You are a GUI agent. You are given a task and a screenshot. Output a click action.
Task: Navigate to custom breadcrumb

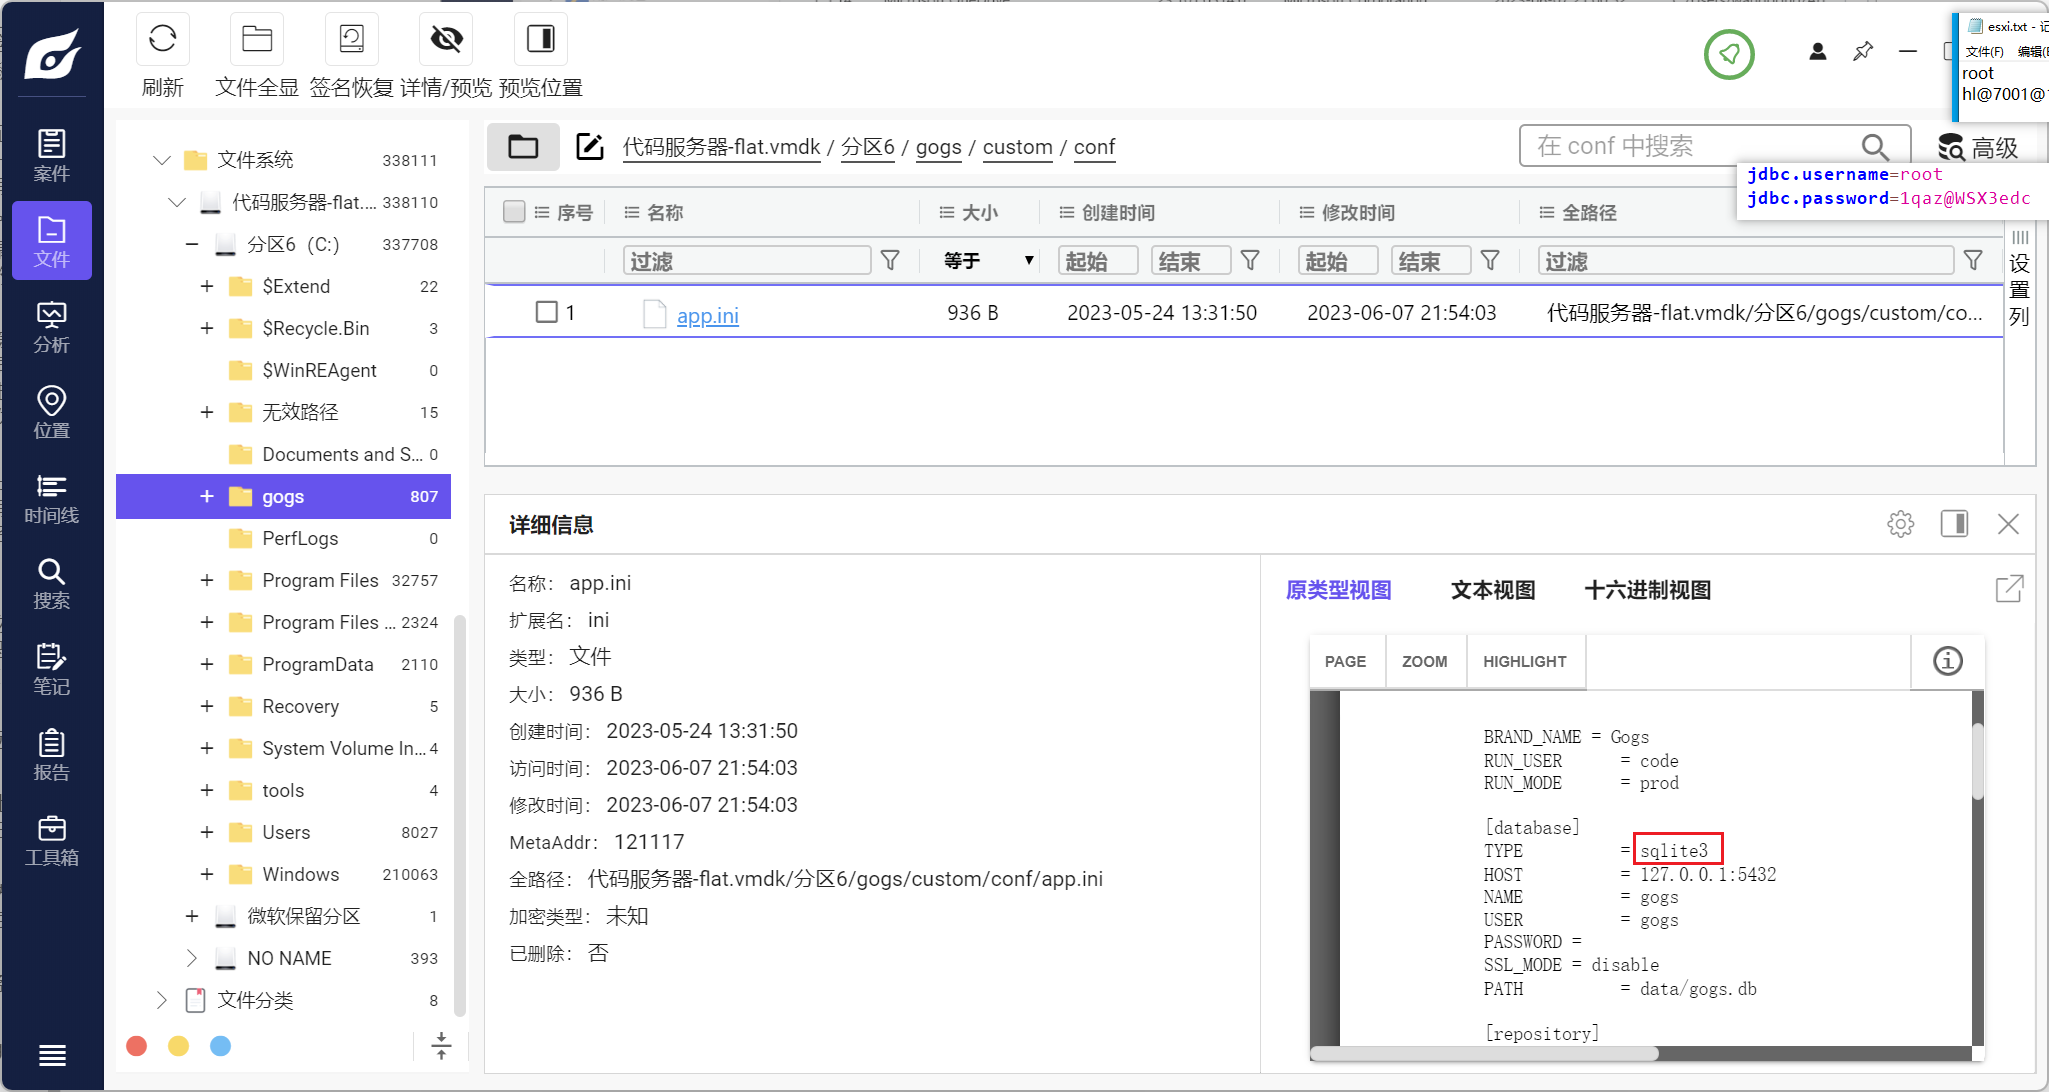tap(1017, 147)
